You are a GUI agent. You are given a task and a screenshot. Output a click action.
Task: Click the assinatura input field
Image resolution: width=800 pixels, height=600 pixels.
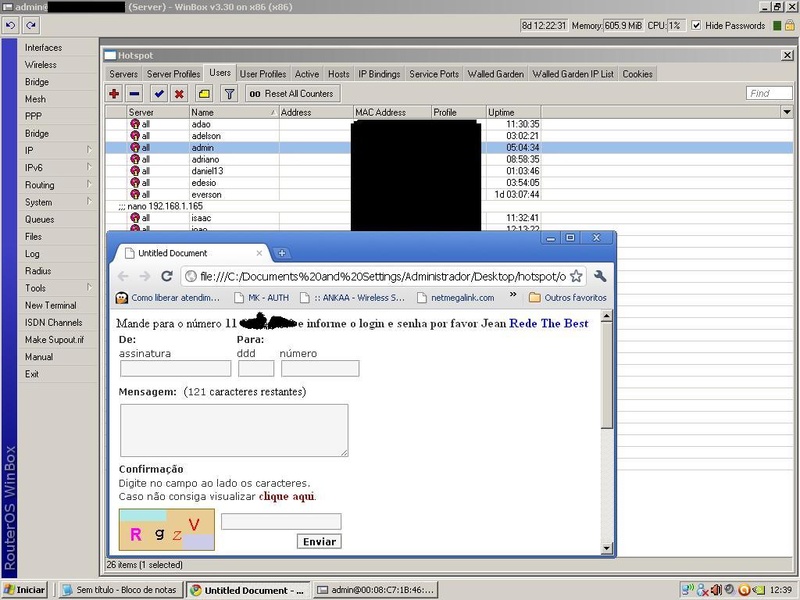(x=176, y=368)
